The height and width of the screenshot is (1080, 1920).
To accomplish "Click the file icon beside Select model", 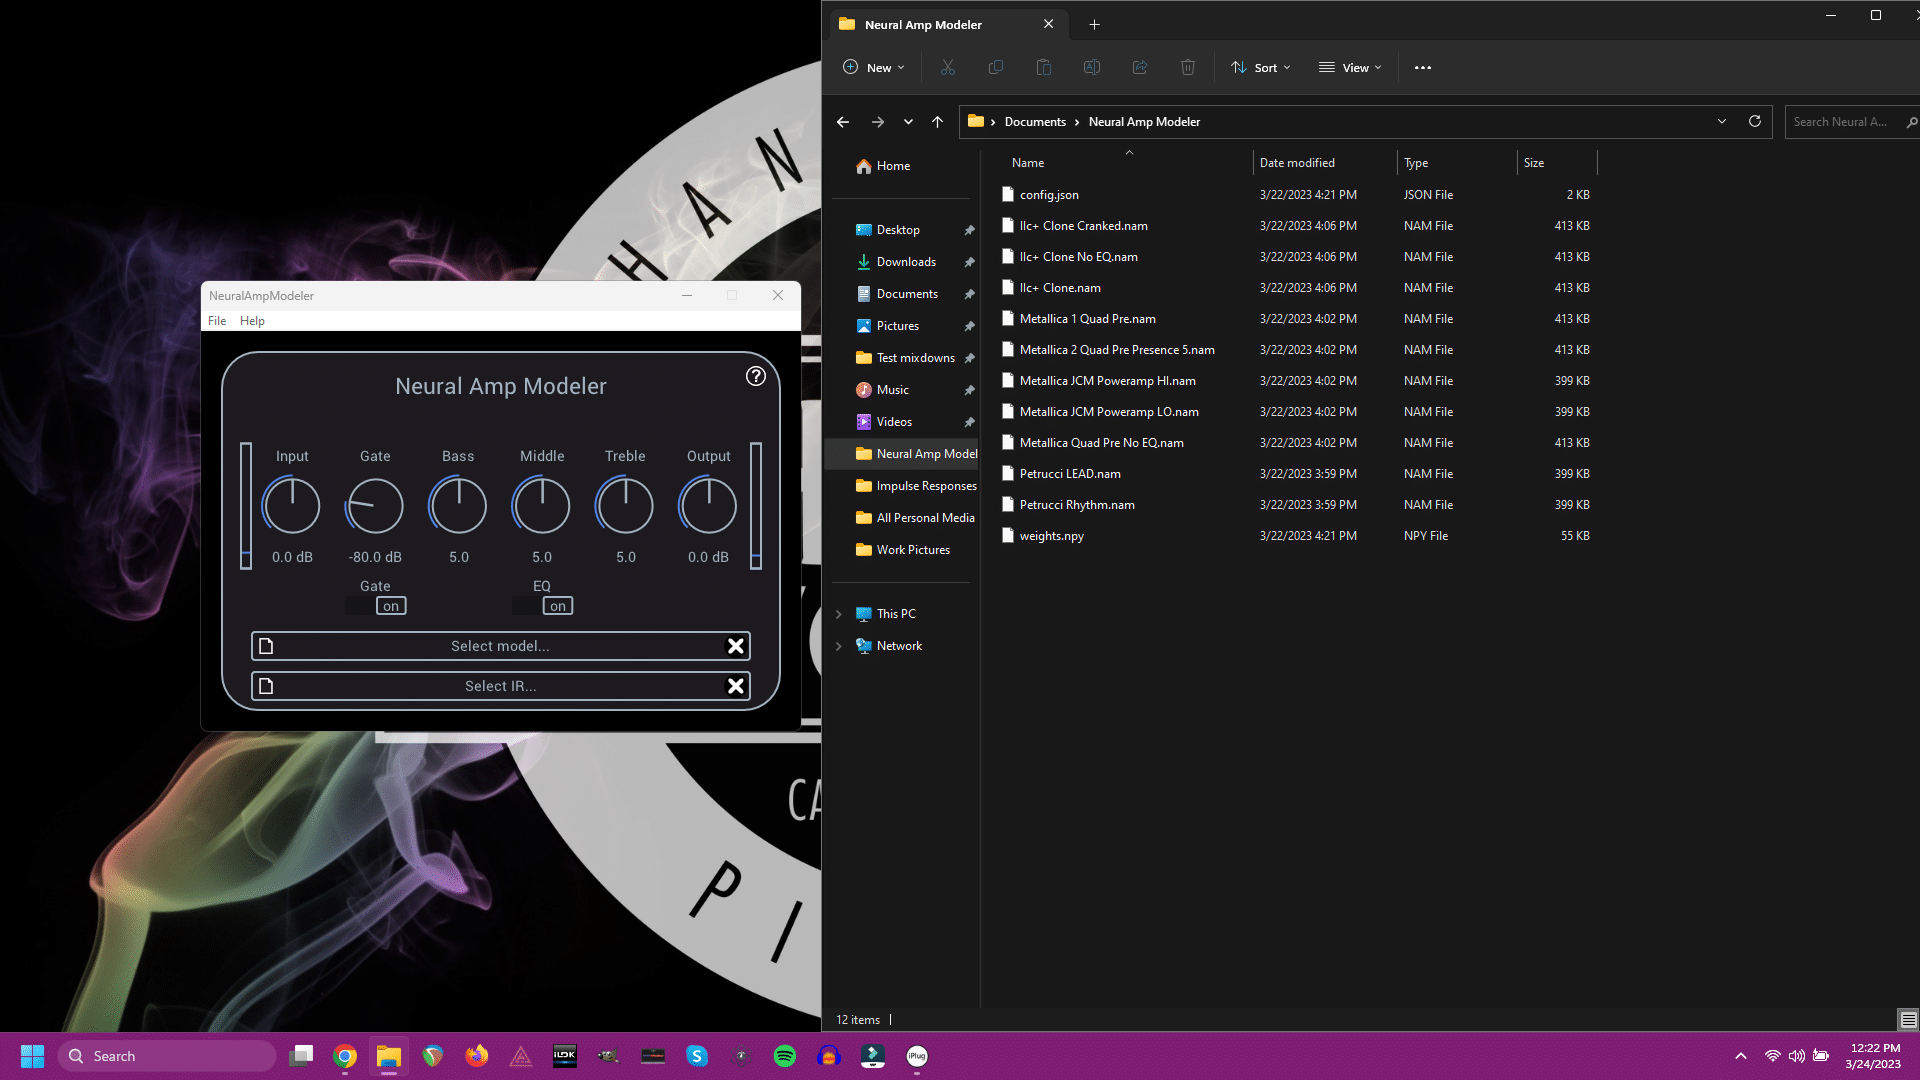I will click(266, 646).
